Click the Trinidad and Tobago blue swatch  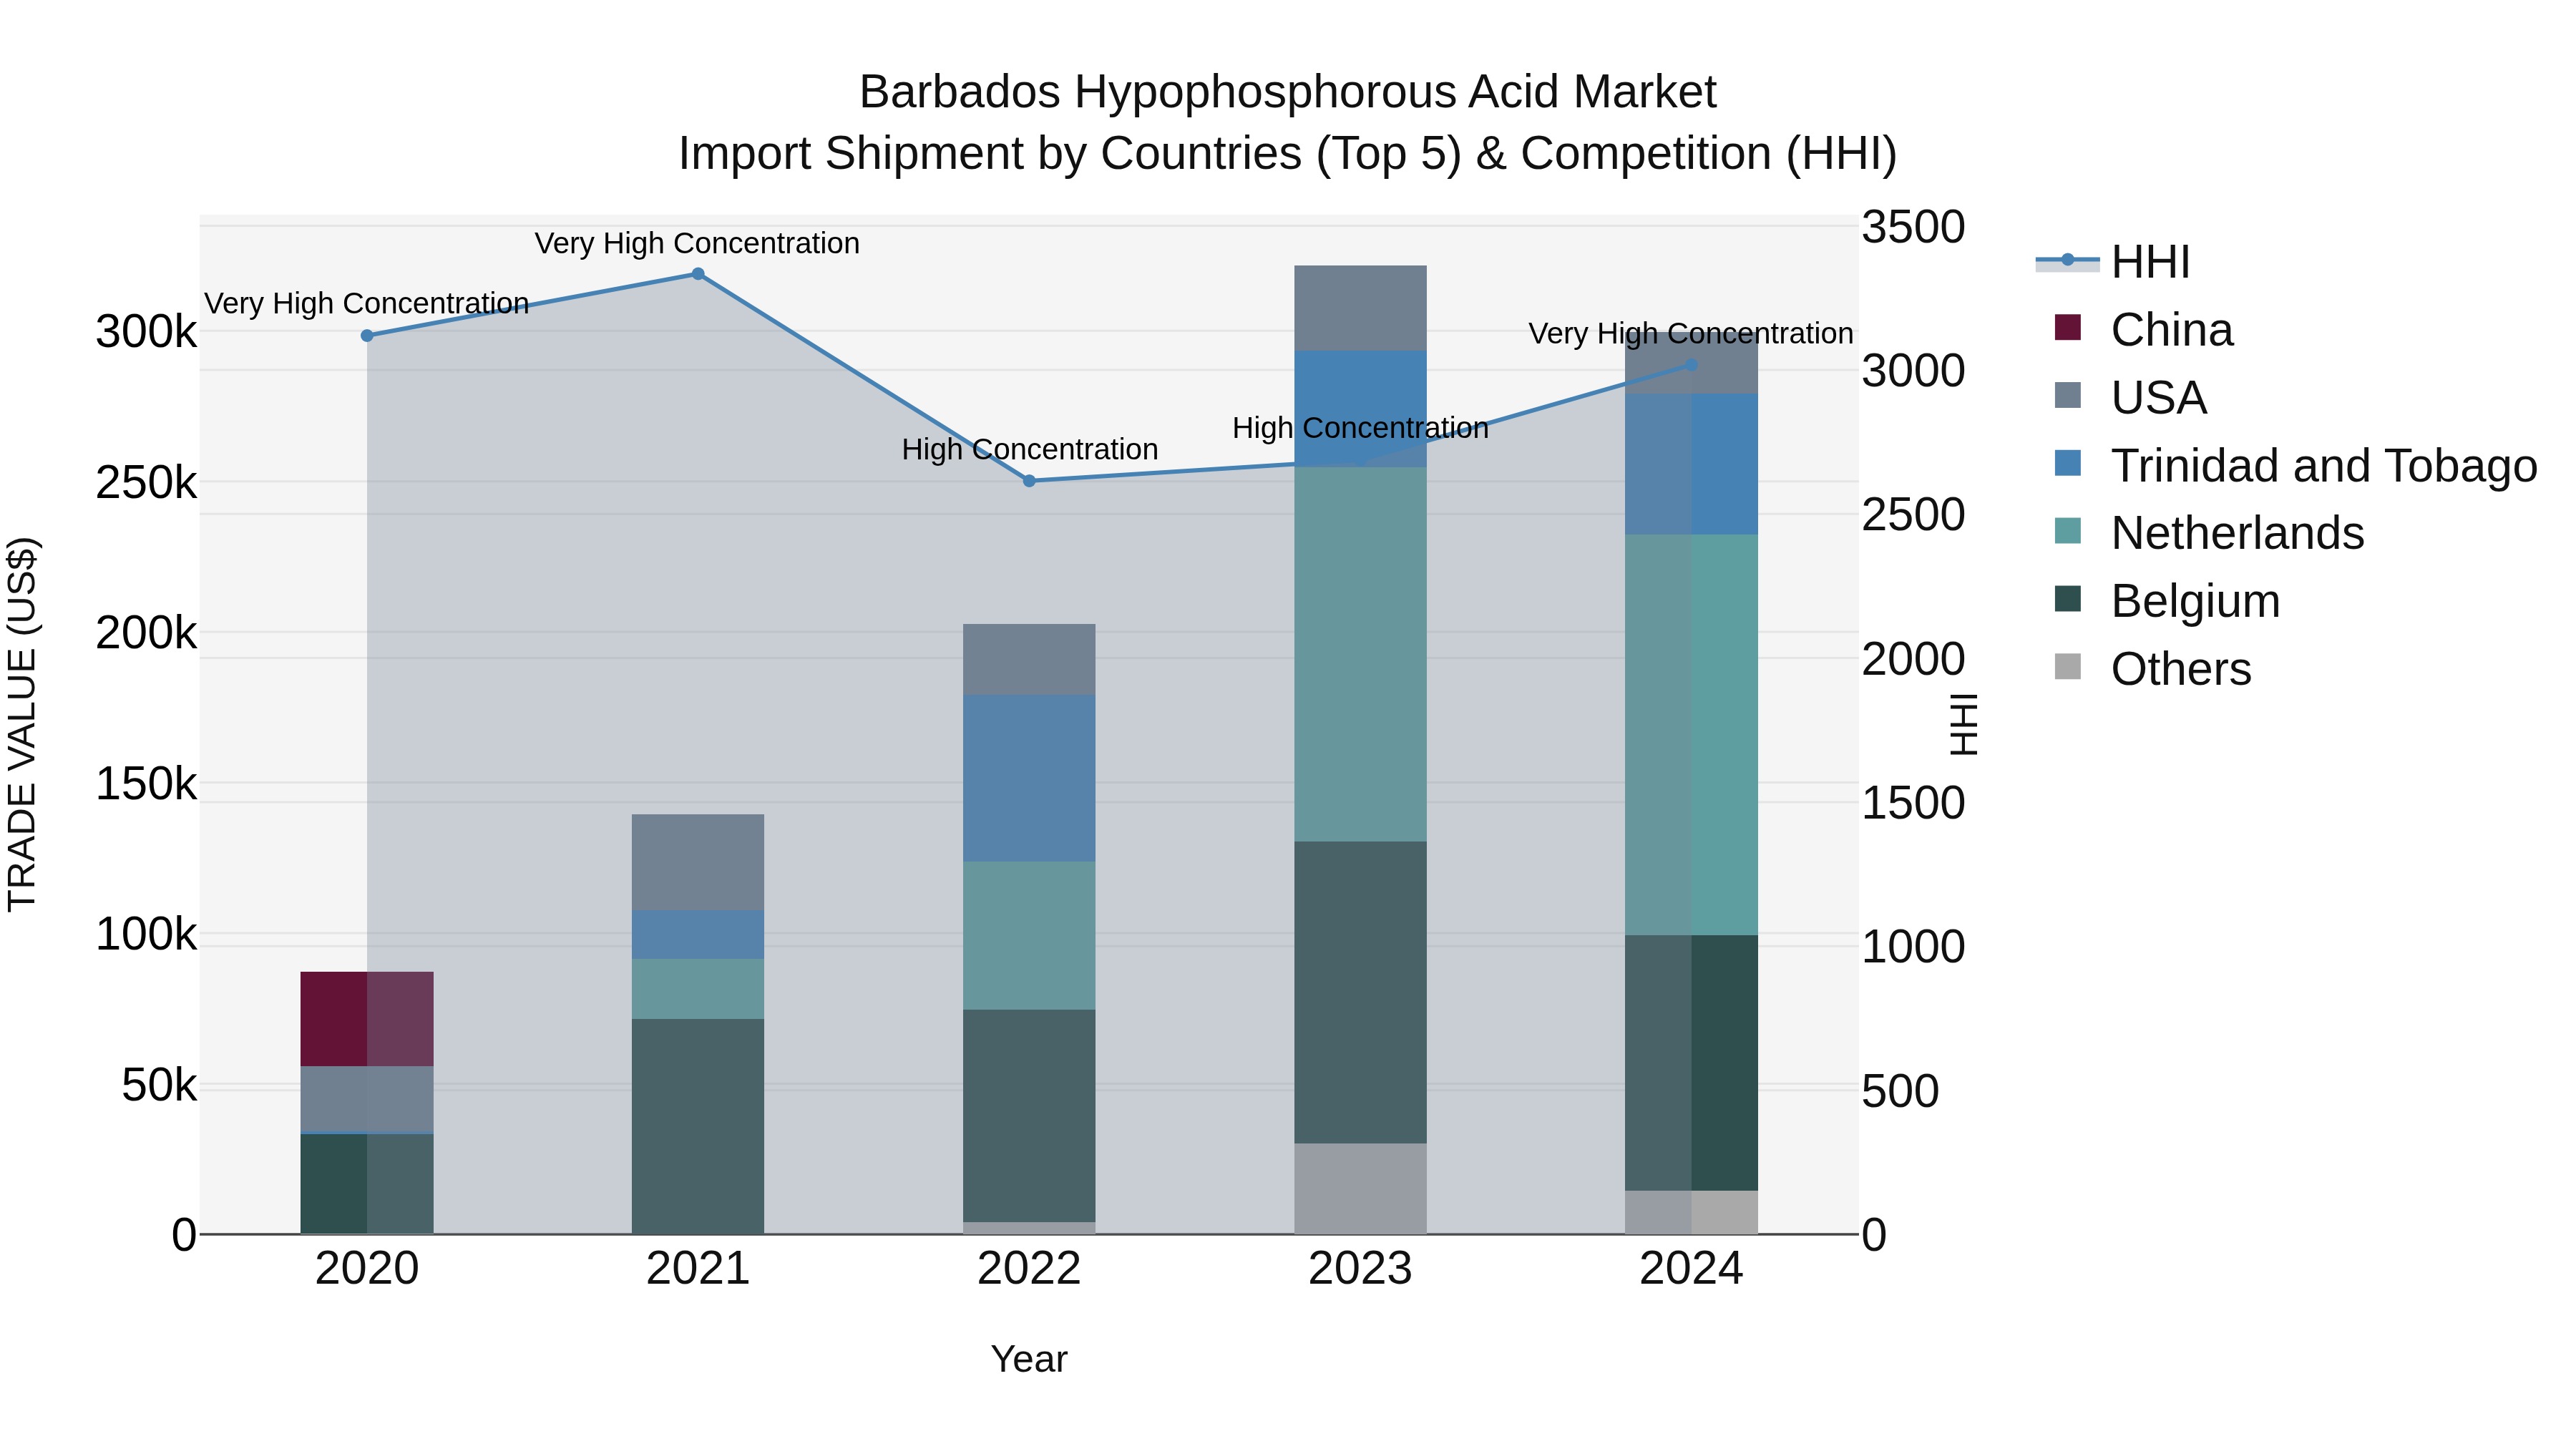point(2067,463)
